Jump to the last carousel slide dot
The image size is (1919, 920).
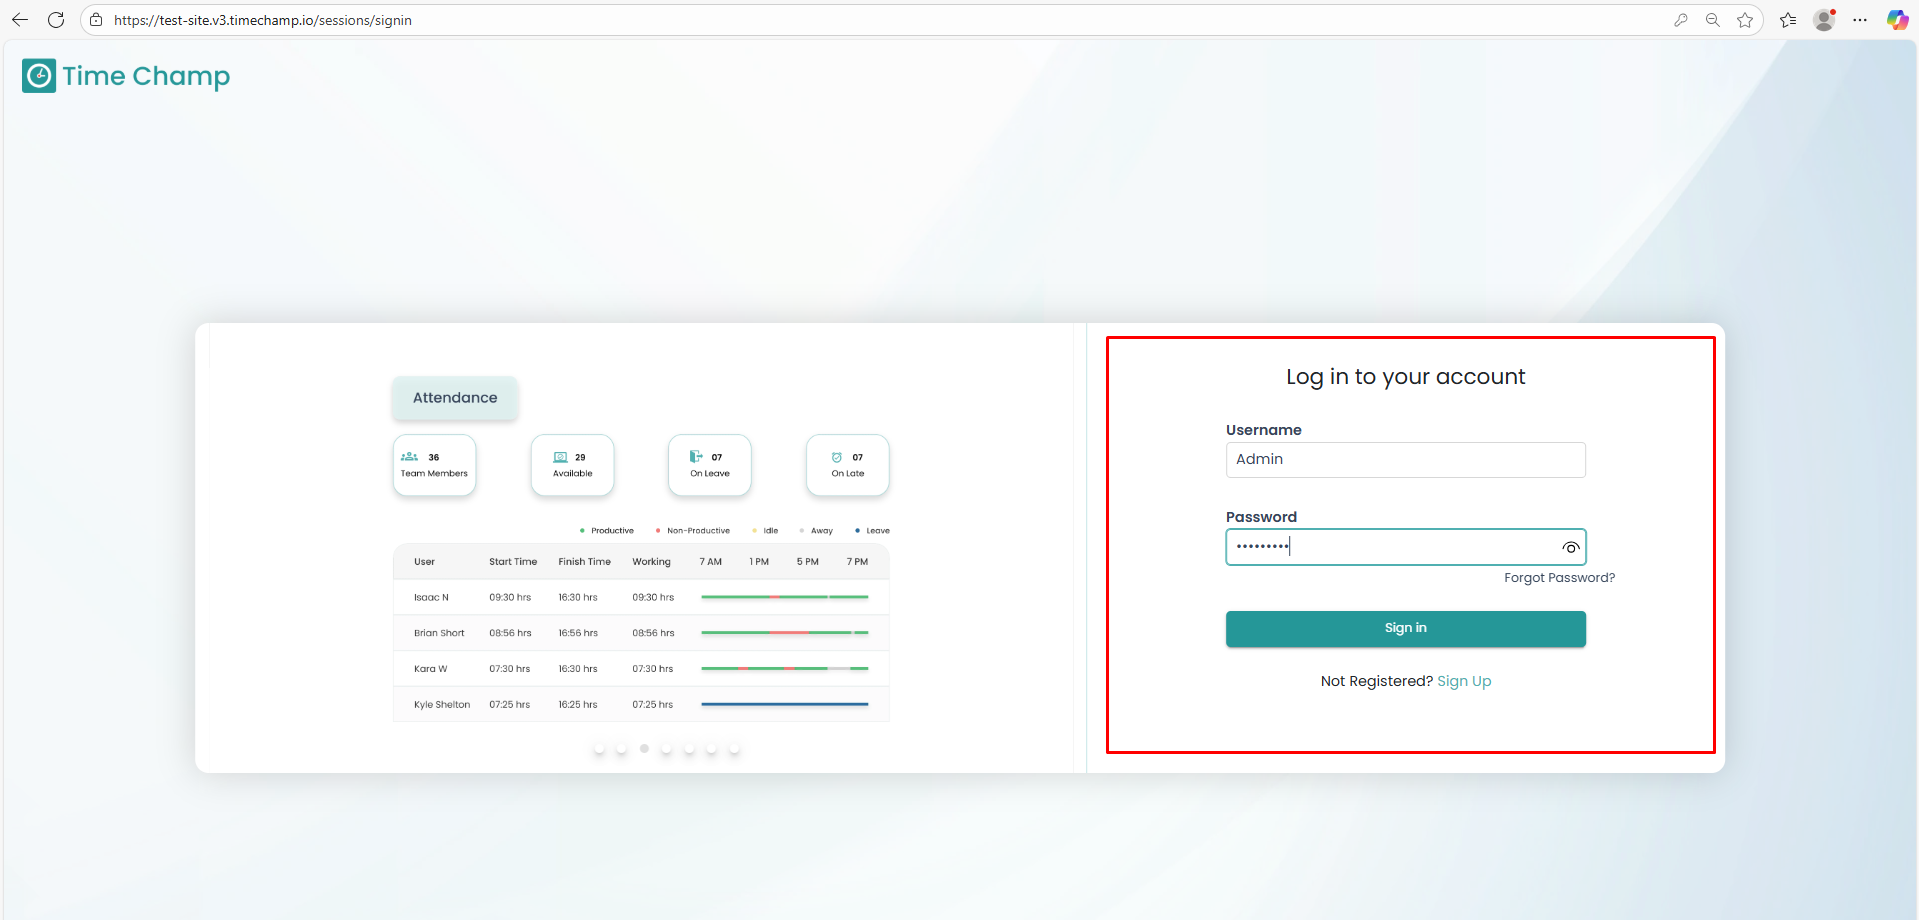pyautogui.click(x=734, y=748)
